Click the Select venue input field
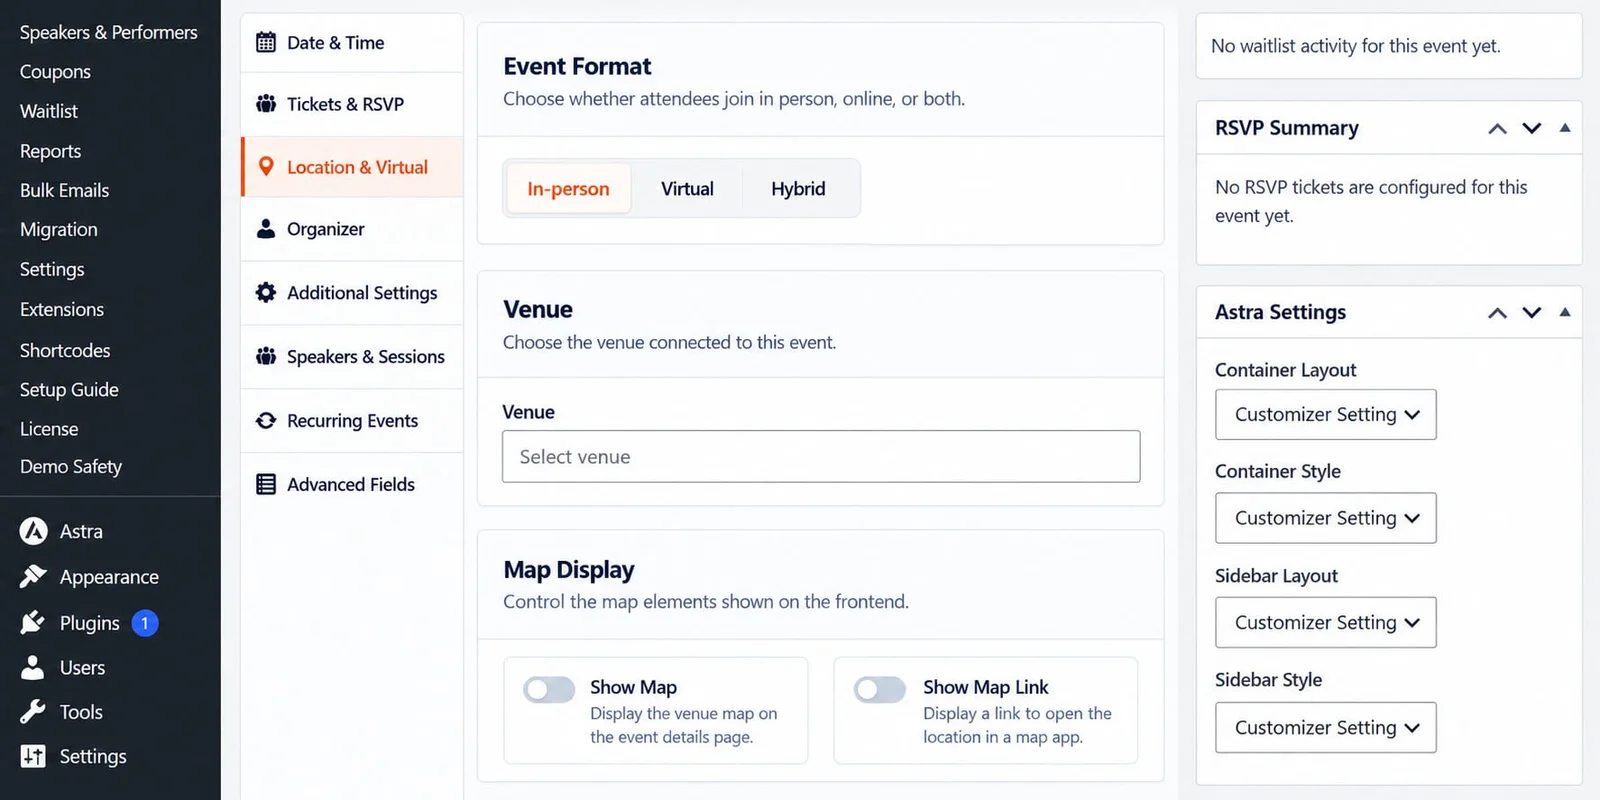 point(821,456)
